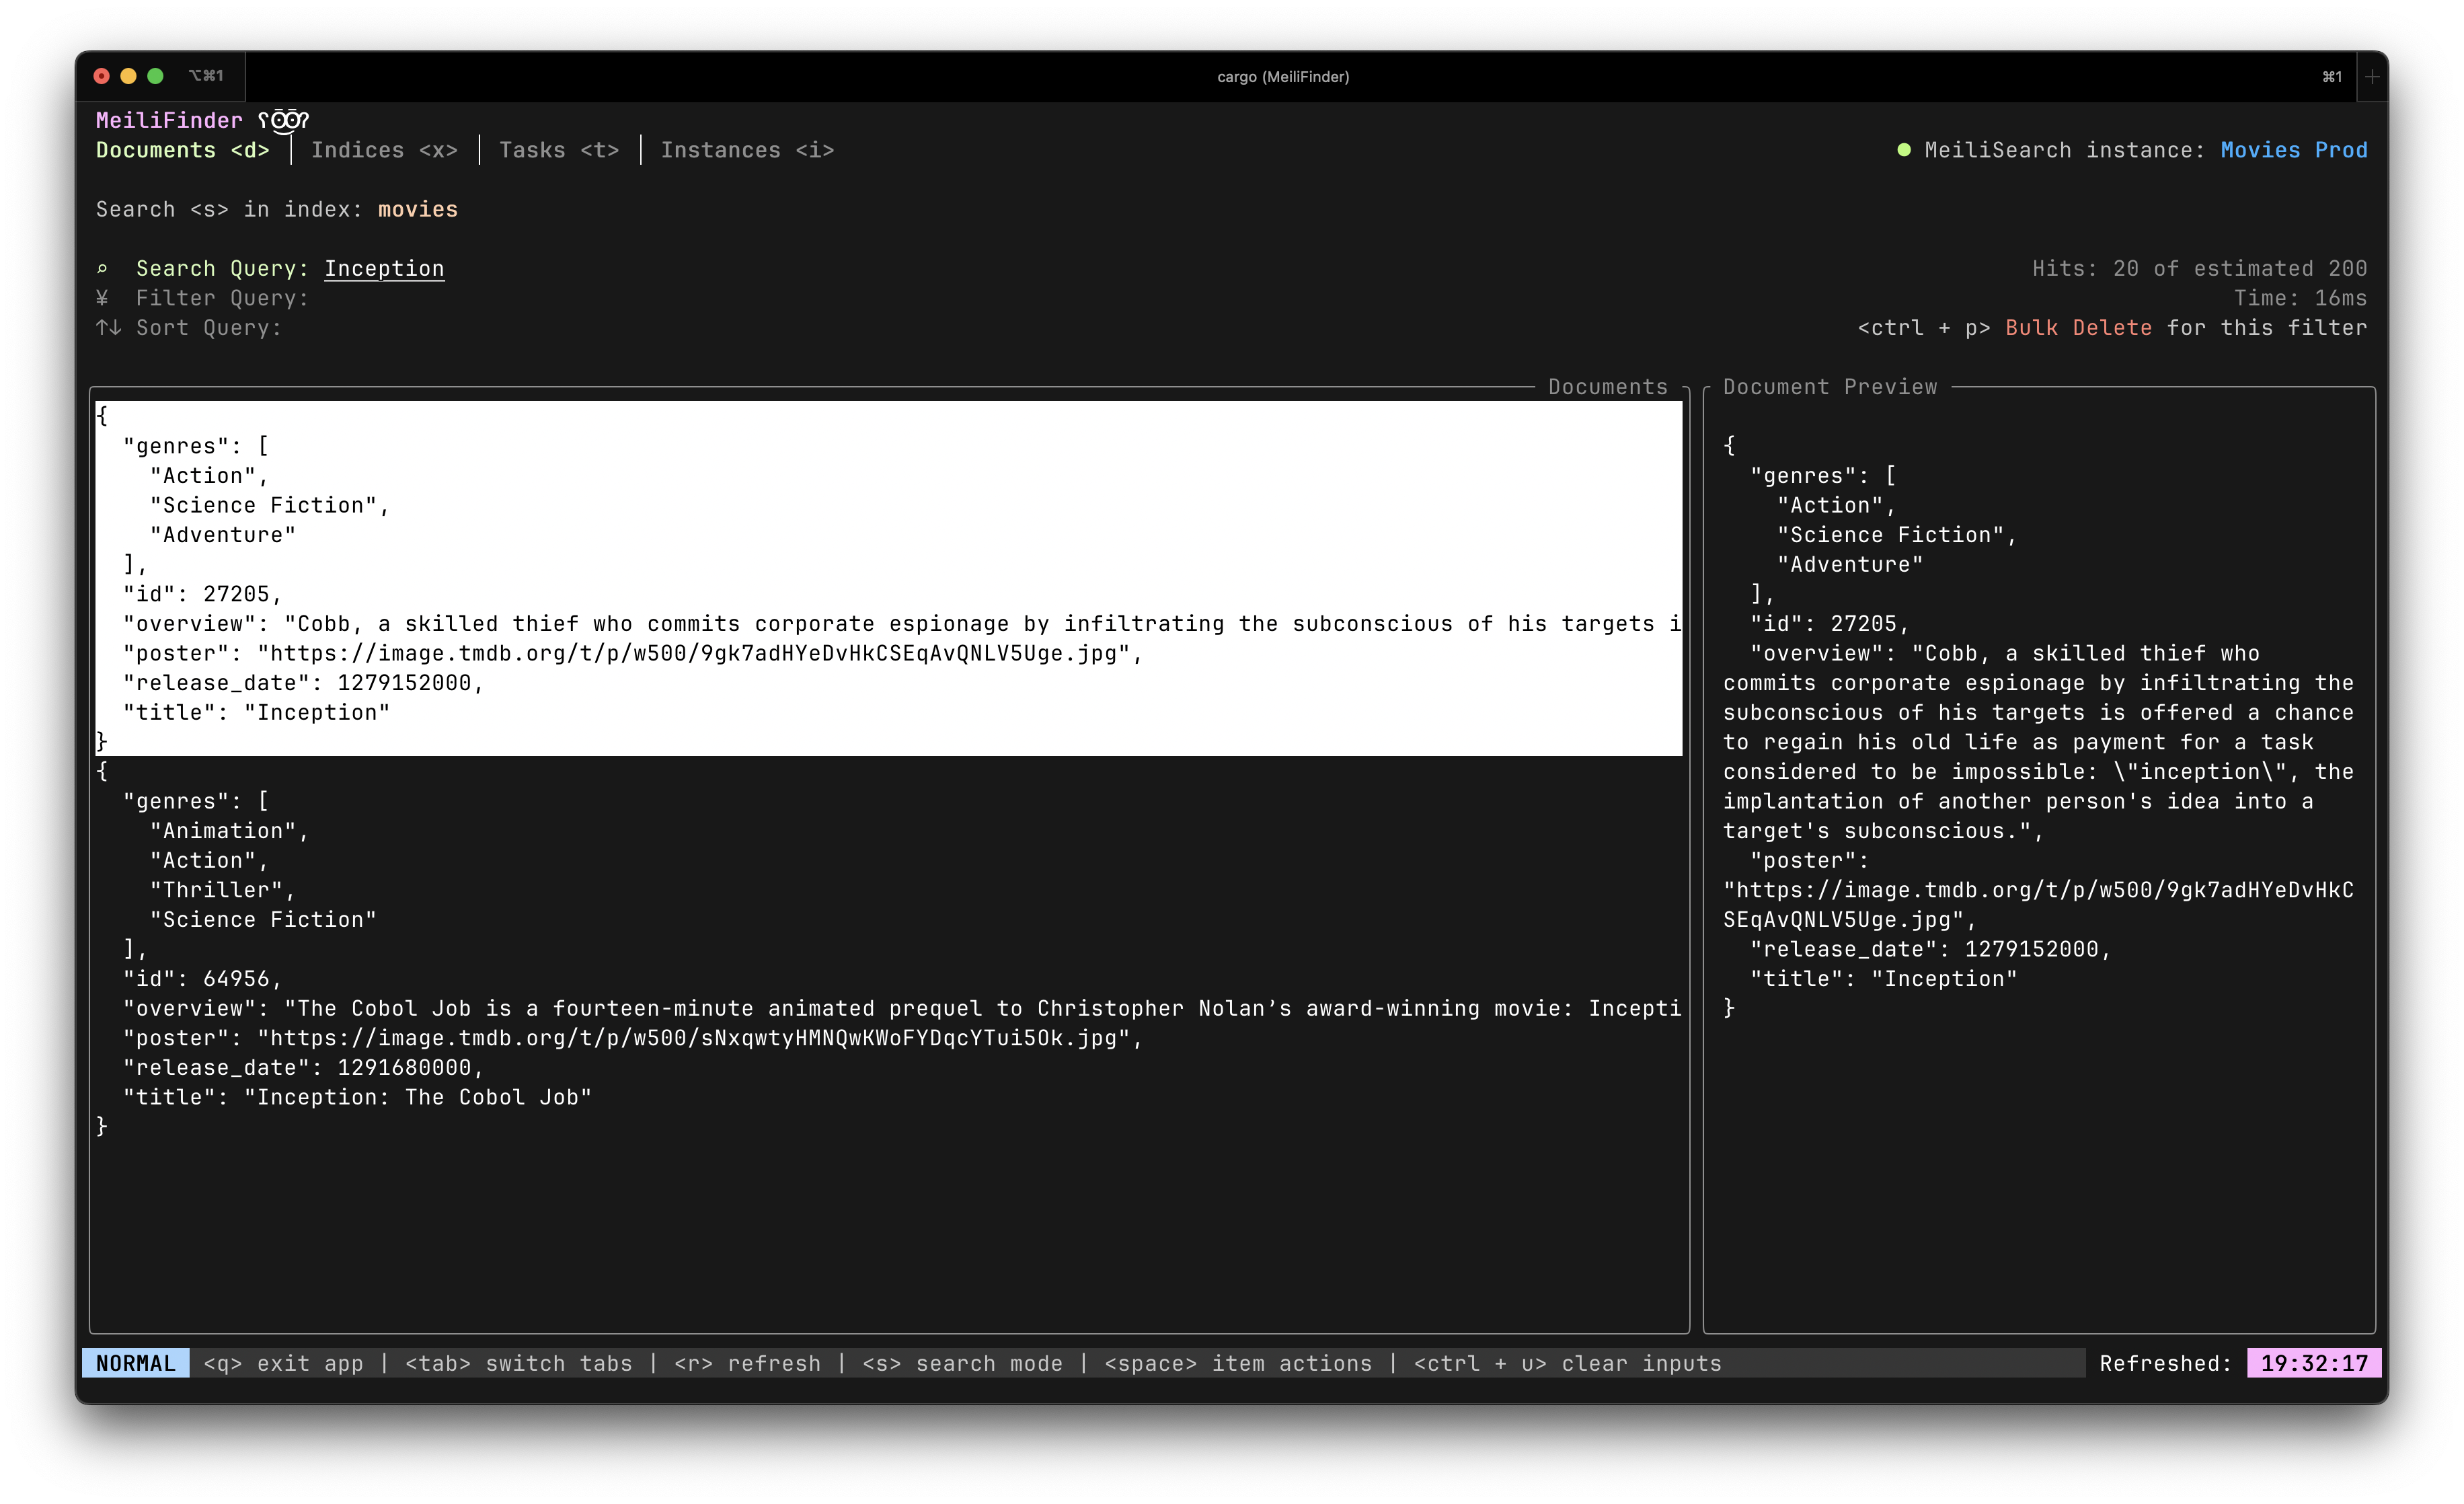The image size is (2464, 1504).
Task: Click the search magnifier icon beside Search Query
Action: (102, 268)
